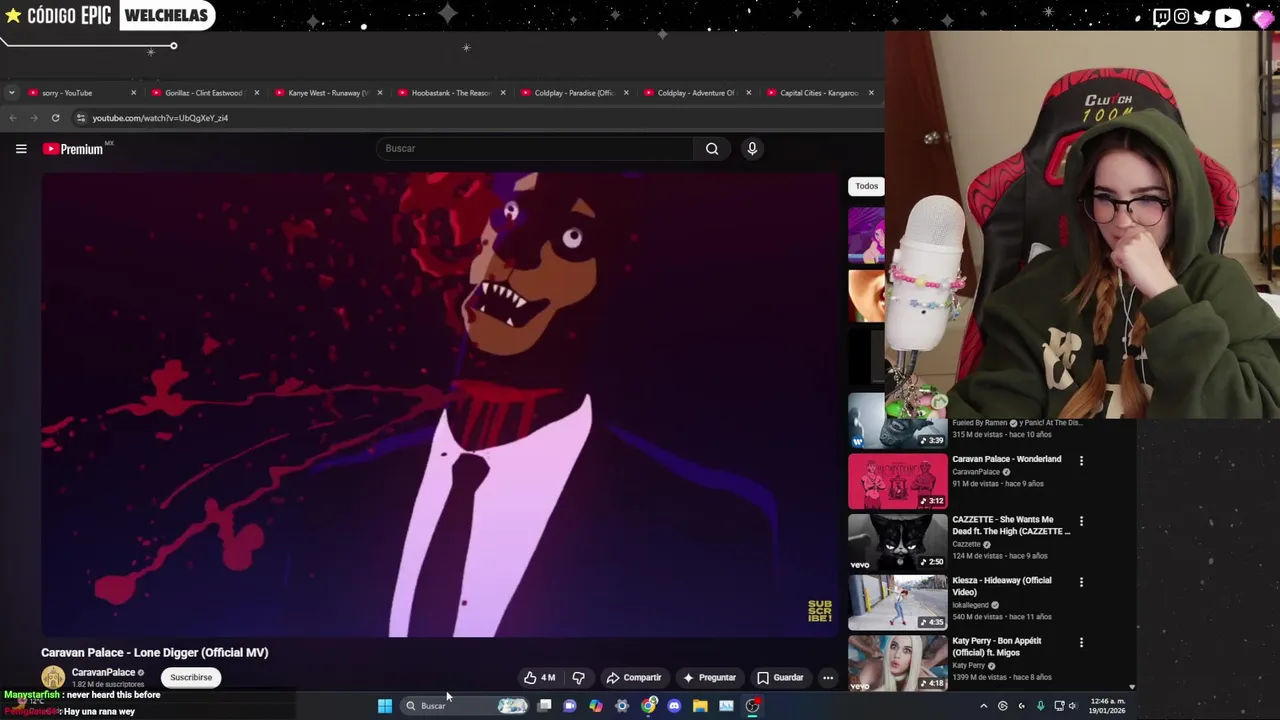Viewport: 1280px width, 720px height.
Task: Open options for Caravan Palace - Wonderland video
Action: click(x=1081, y=461)
